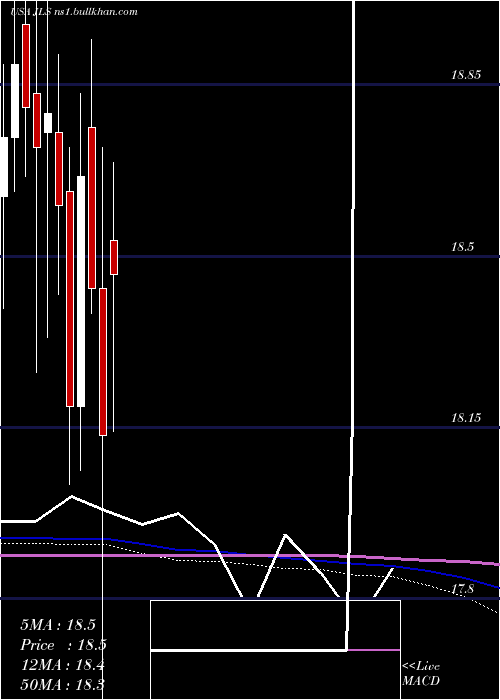Click the 18.15 price axis label

click(x=466, y=418)
